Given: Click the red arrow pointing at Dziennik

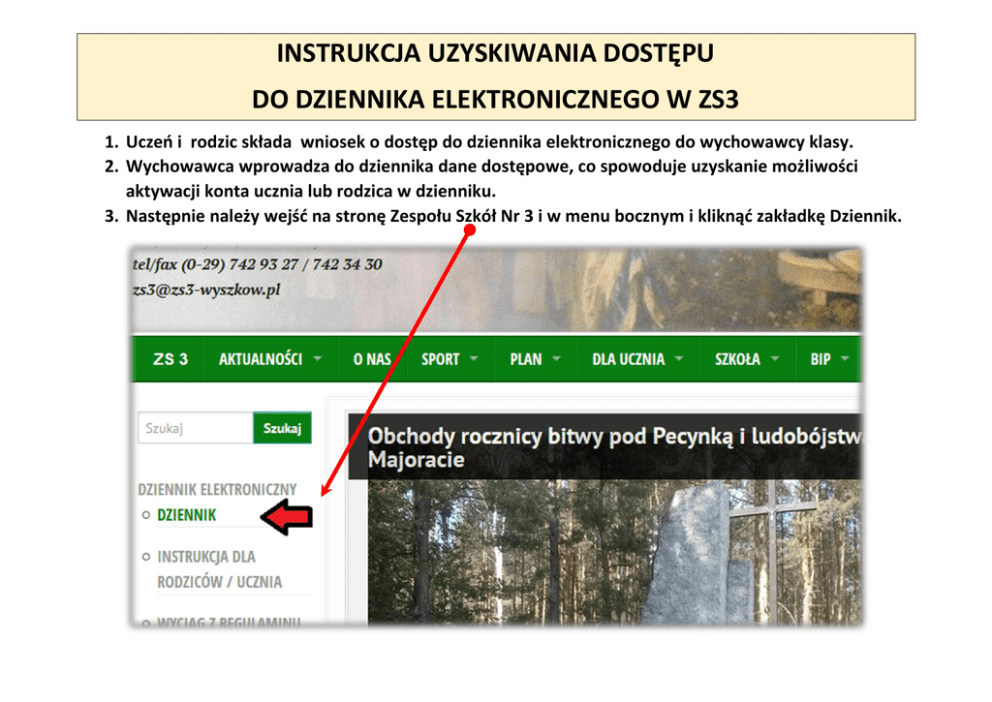Looking at the screenshot, I should (287, 516).
